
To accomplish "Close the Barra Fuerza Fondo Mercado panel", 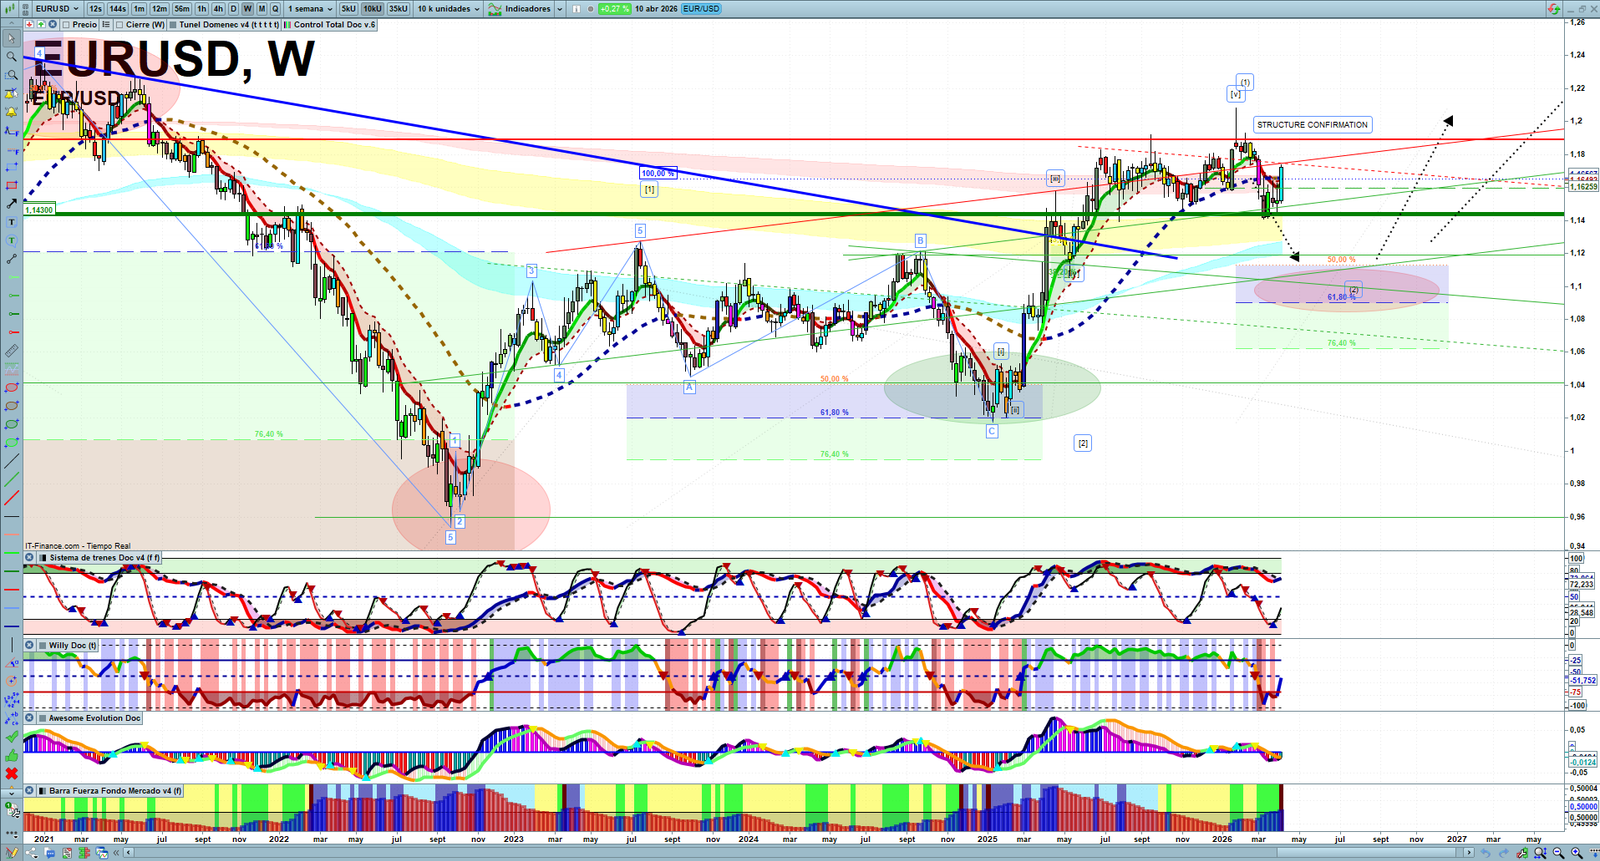I will (x=30, y=791).
